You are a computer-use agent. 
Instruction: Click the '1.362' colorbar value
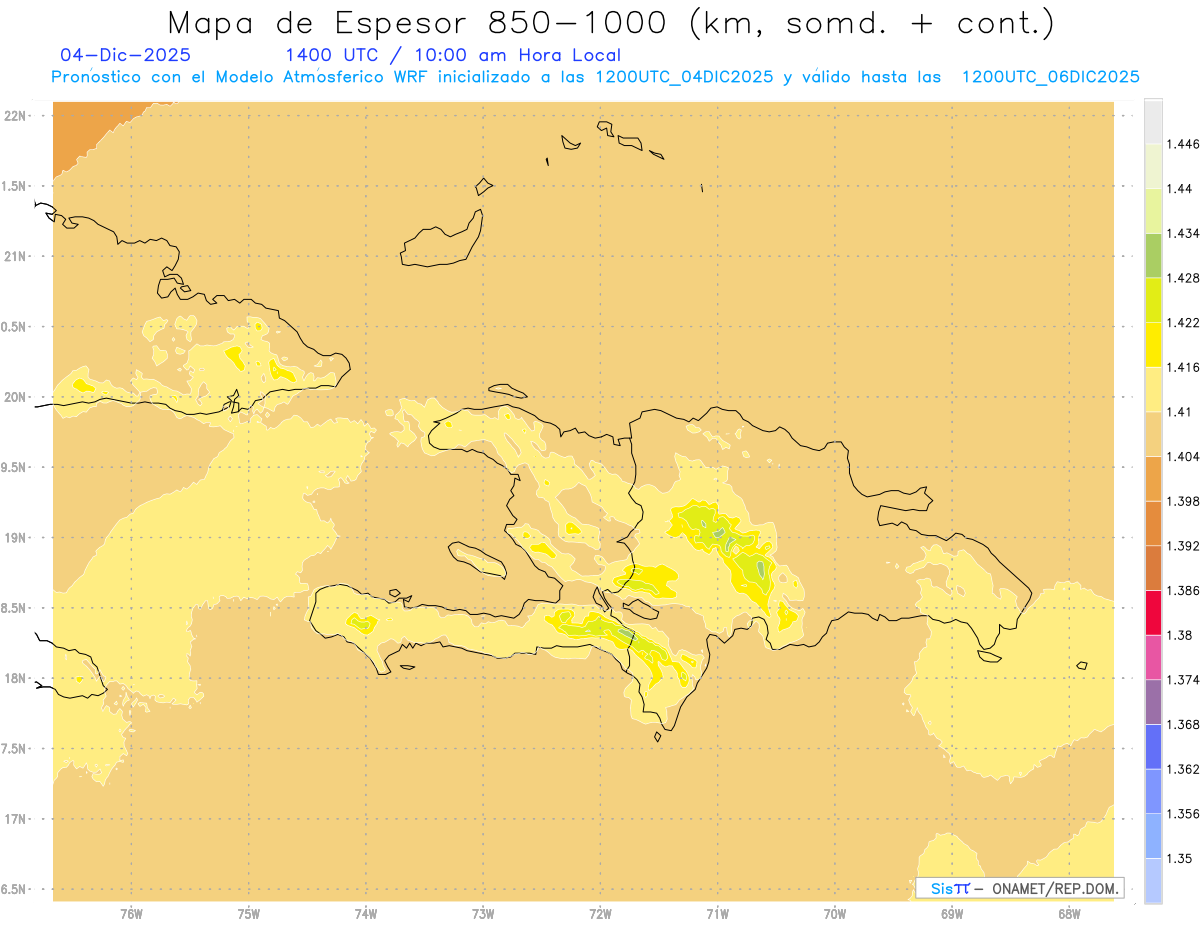coord(1182,769)
